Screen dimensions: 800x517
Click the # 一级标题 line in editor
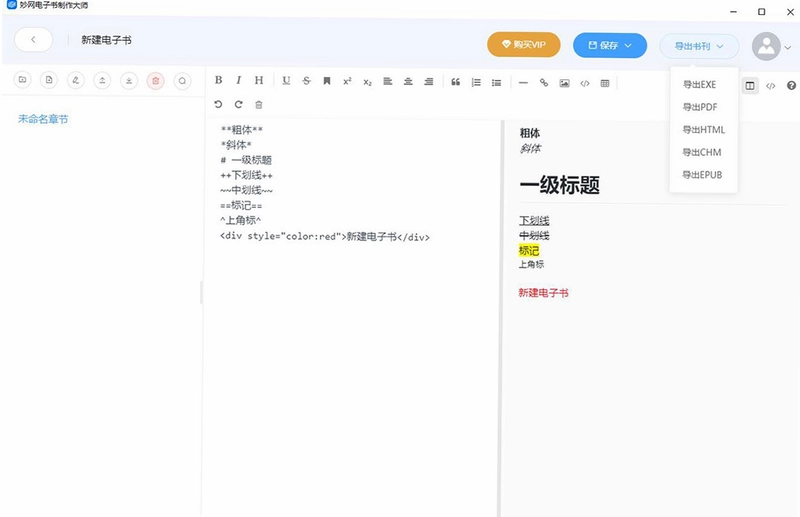point(246,160)
